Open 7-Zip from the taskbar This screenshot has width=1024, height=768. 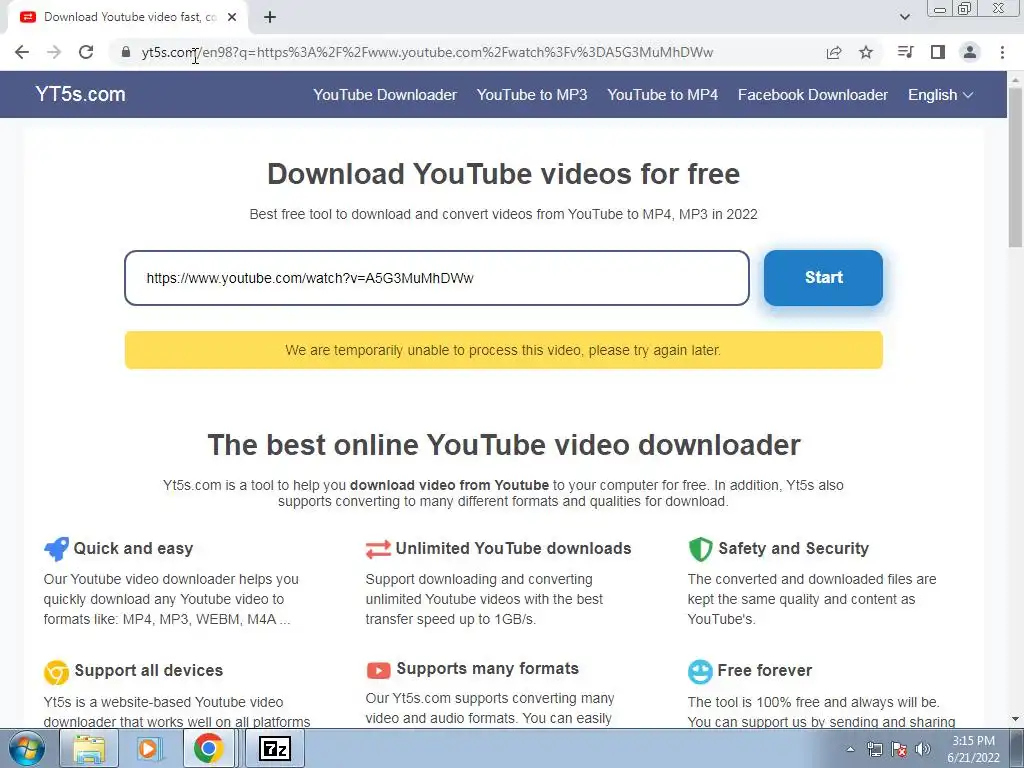coord(274,748)
